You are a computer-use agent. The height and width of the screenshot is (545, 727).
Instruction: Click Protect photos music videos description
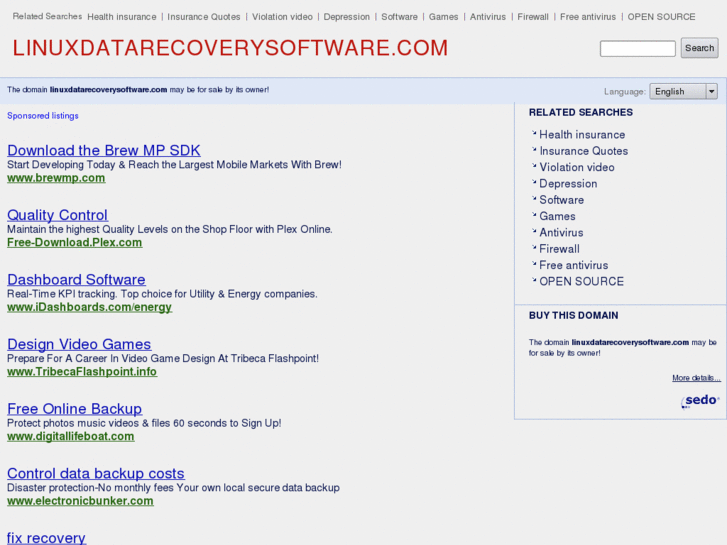click(x=144, y=423)
